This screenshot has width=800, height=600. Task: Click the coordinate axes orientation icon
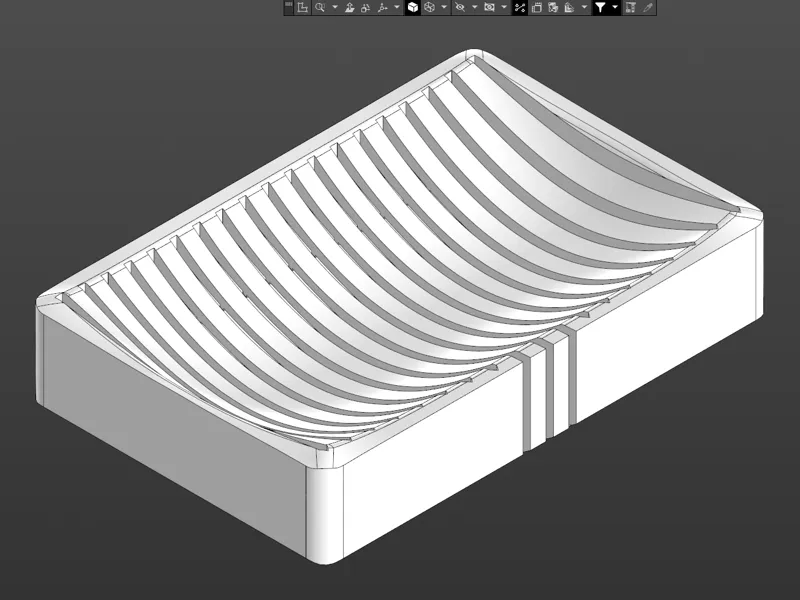[383, 7]
